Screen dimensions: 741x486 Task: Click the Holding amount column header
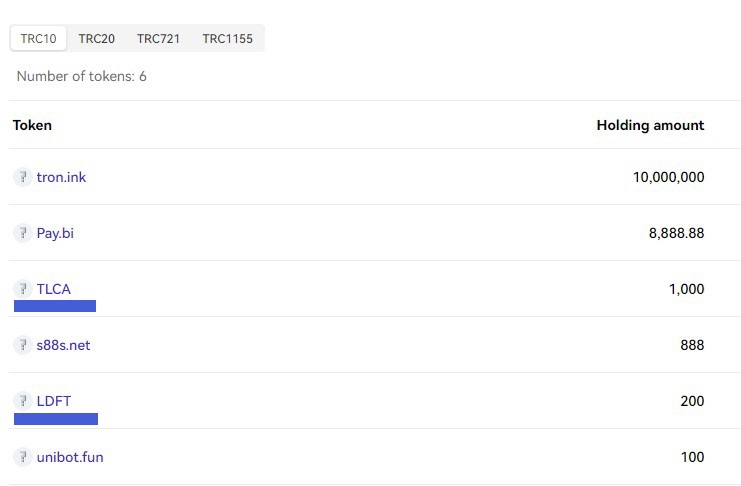(650, 125)
